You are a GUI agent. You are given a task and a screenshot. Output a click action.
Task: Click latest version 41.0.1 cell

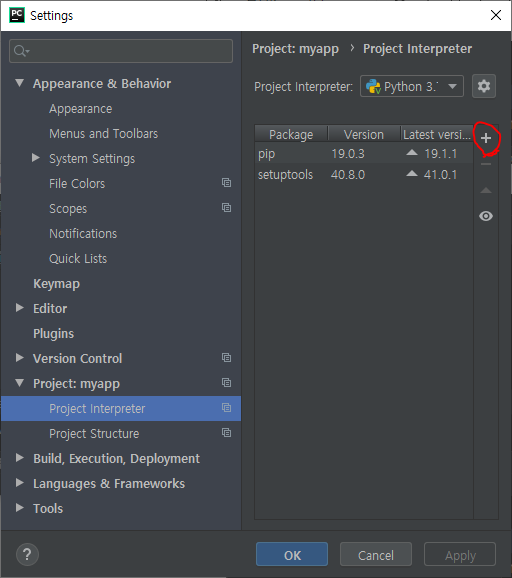(440, 174)
